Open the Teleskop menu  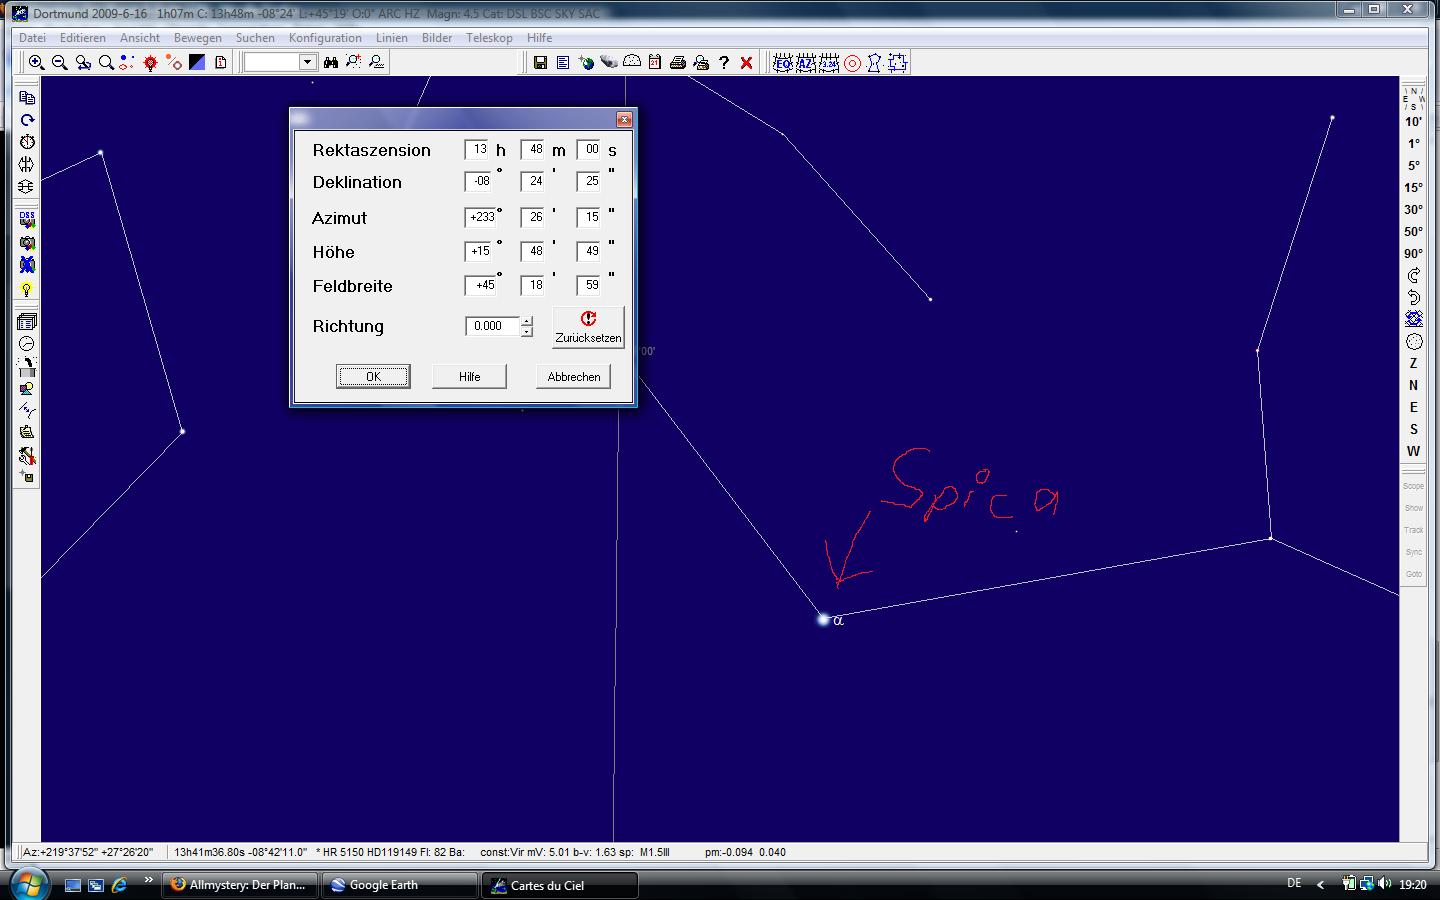click(489, 38)
